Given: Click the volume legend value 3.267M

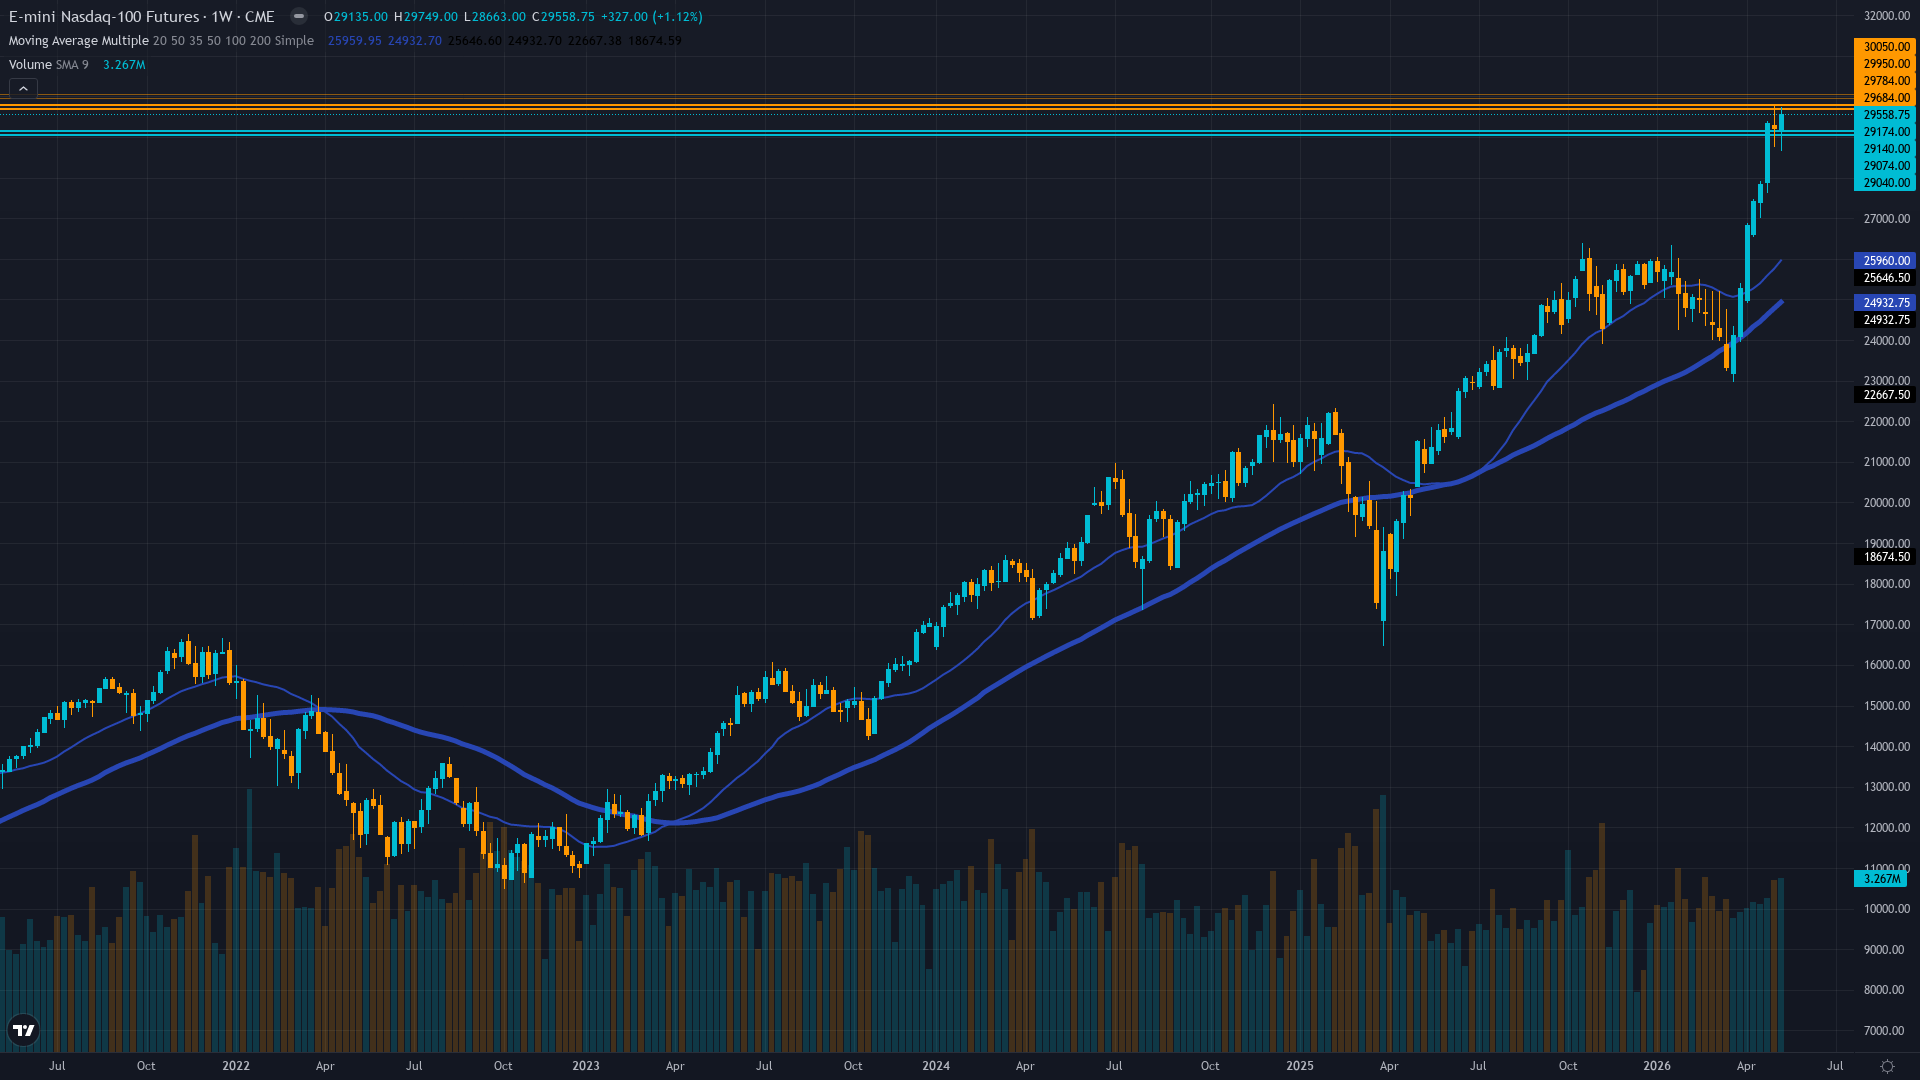Looking at the screenshot, I should pos(124,65).
